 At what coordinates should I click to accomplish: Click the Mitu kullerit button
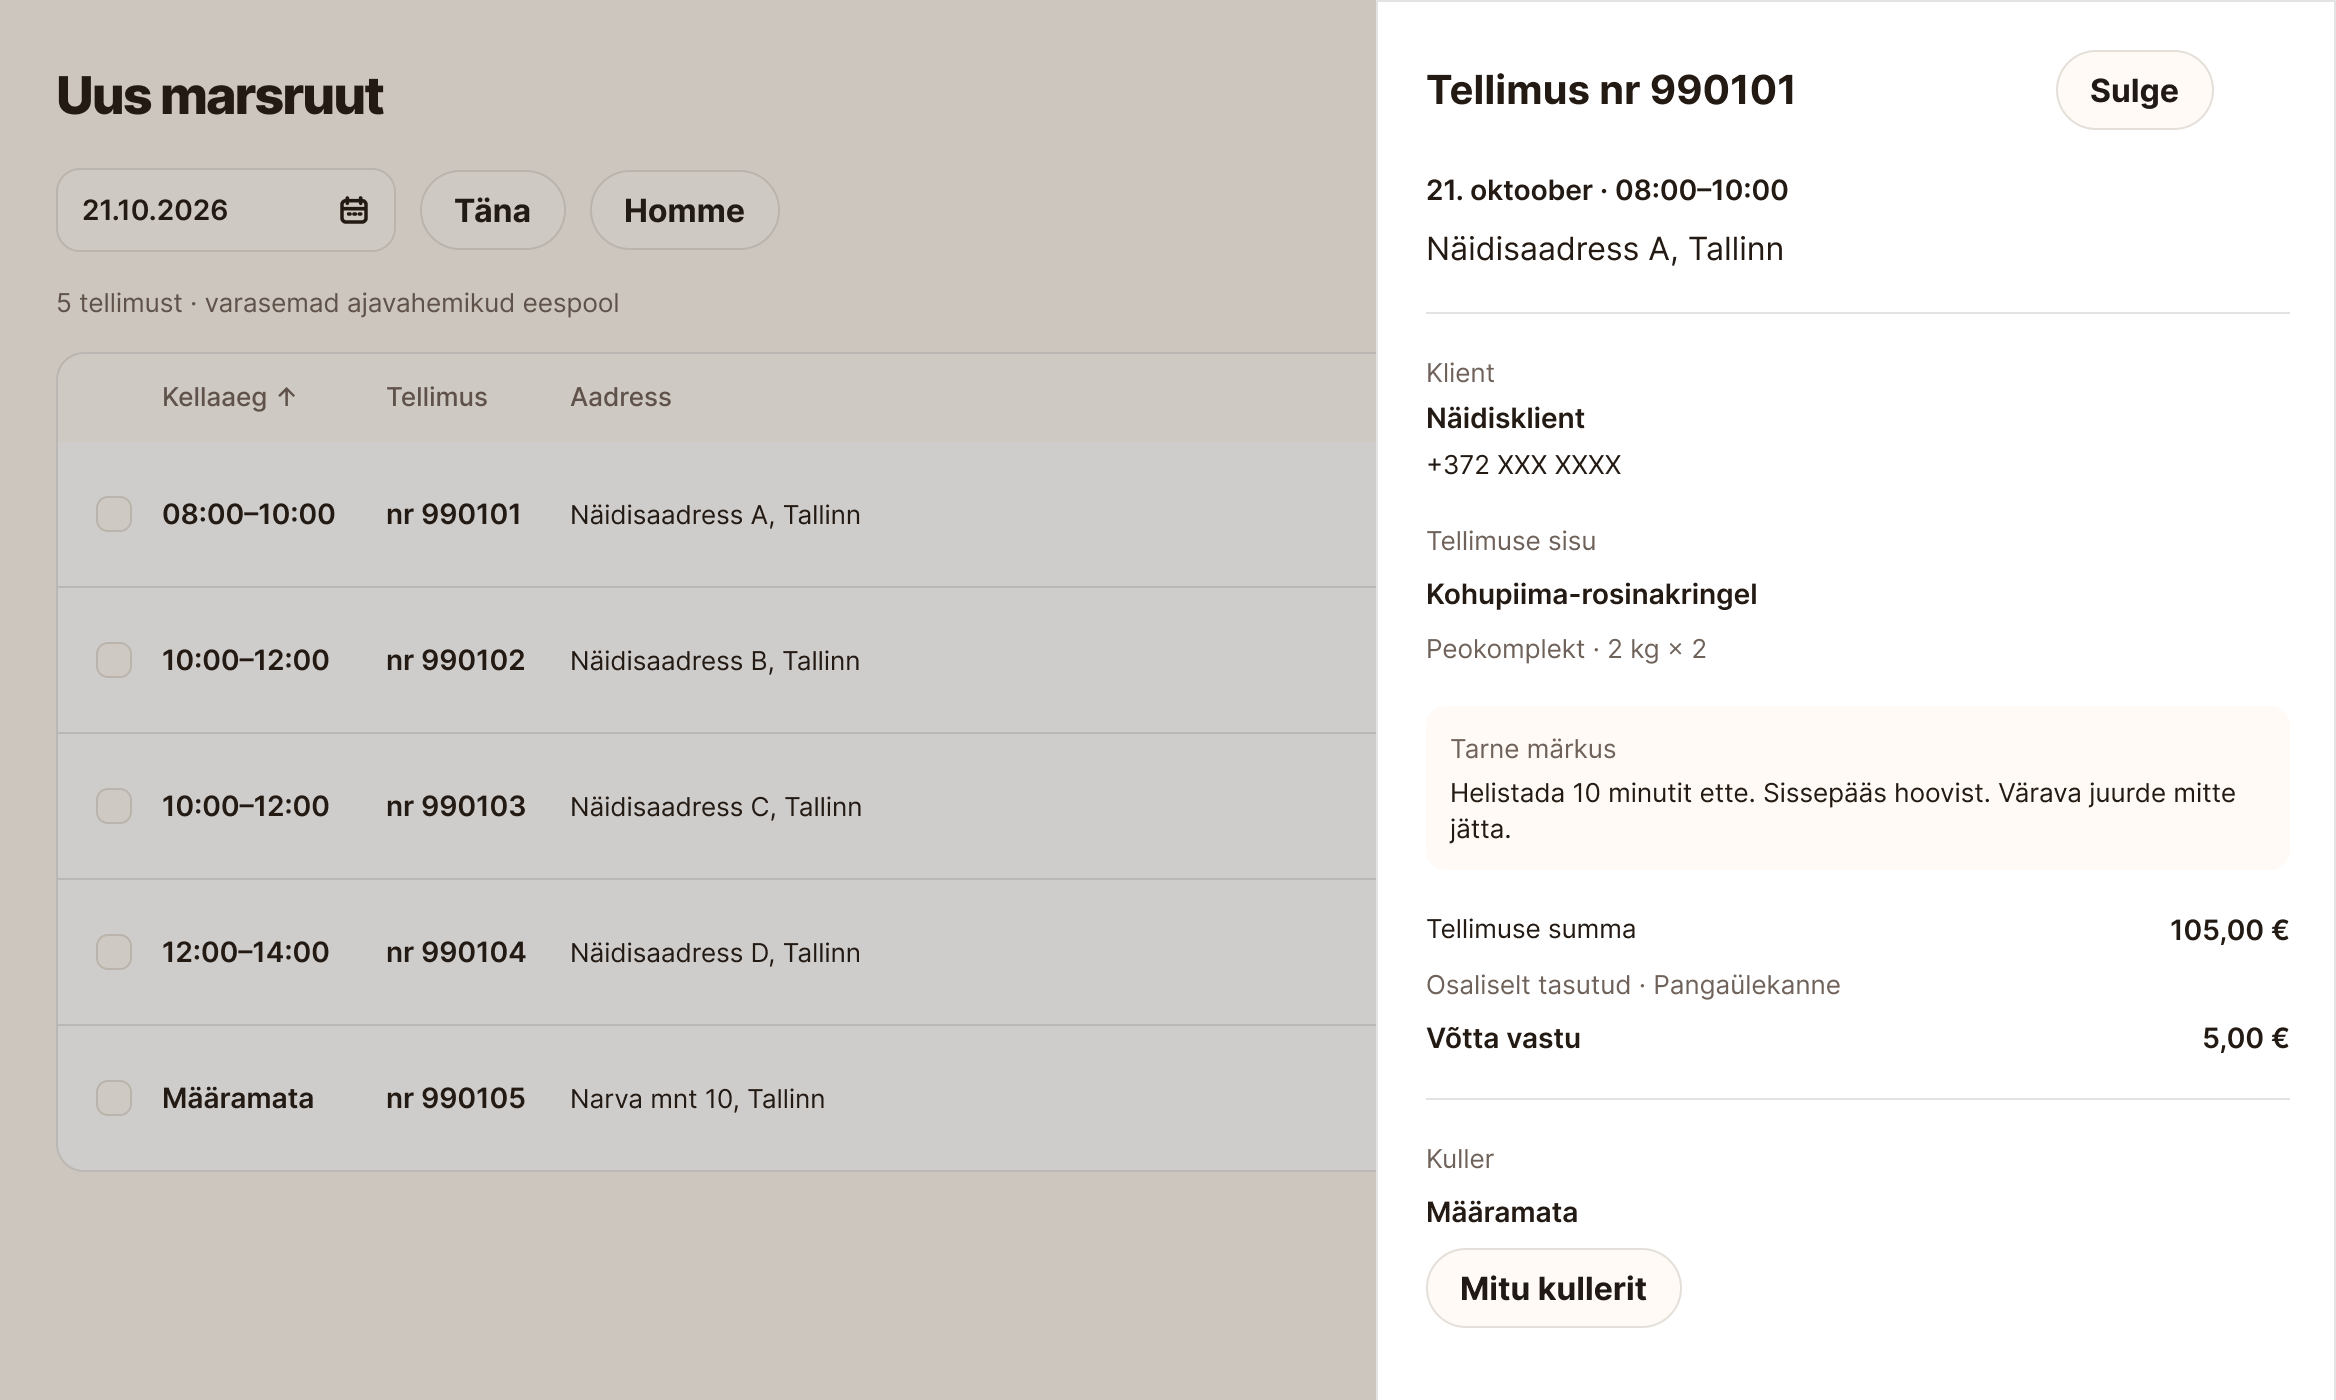(x=1553, y=1288)
